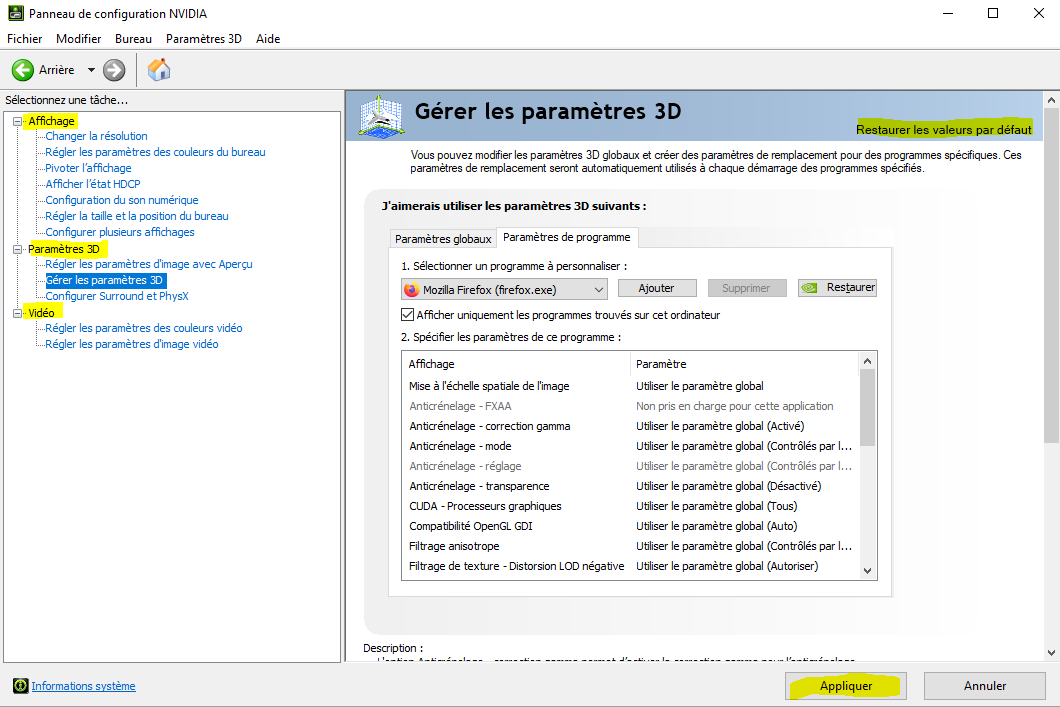This screenshot has width=1060, height=707.
Task: Click the Annuler button
Action: point(985,686)
